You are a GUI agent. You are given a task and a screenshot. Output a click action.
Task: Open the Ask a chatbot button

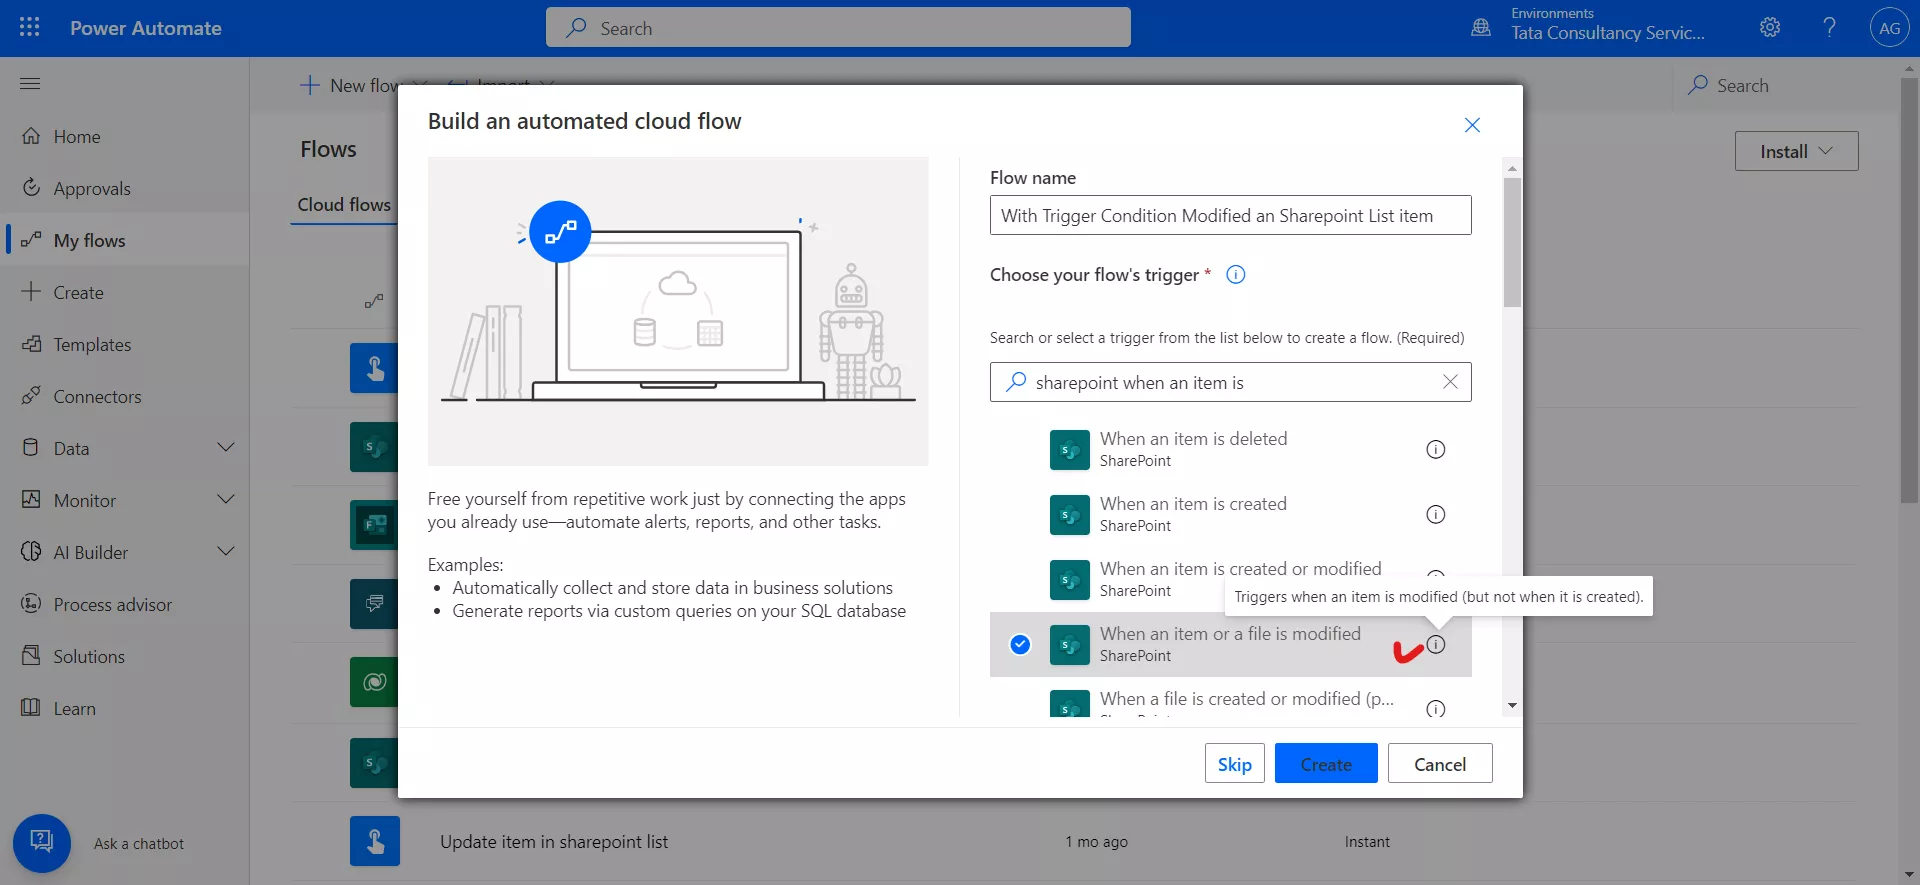[x=42, y=843]
